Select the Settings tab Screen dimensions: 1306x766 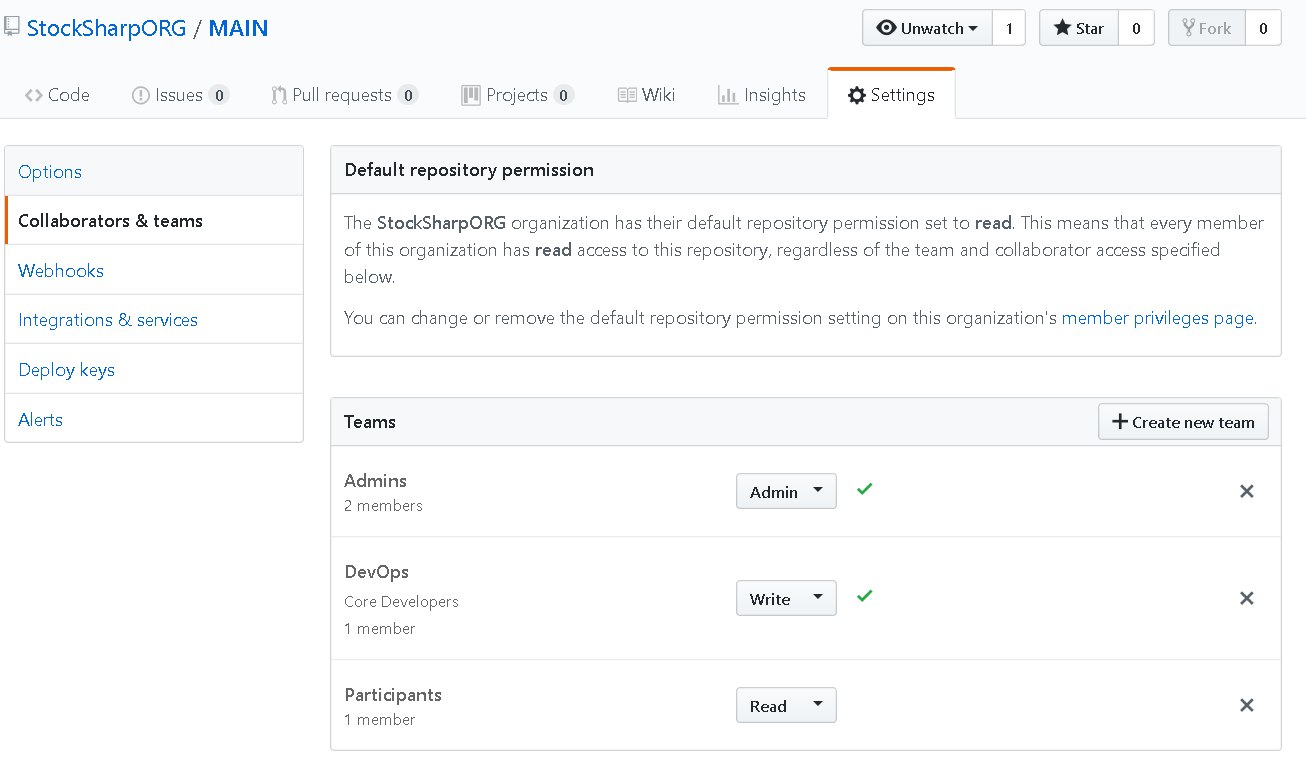click(x=891, y=95)
